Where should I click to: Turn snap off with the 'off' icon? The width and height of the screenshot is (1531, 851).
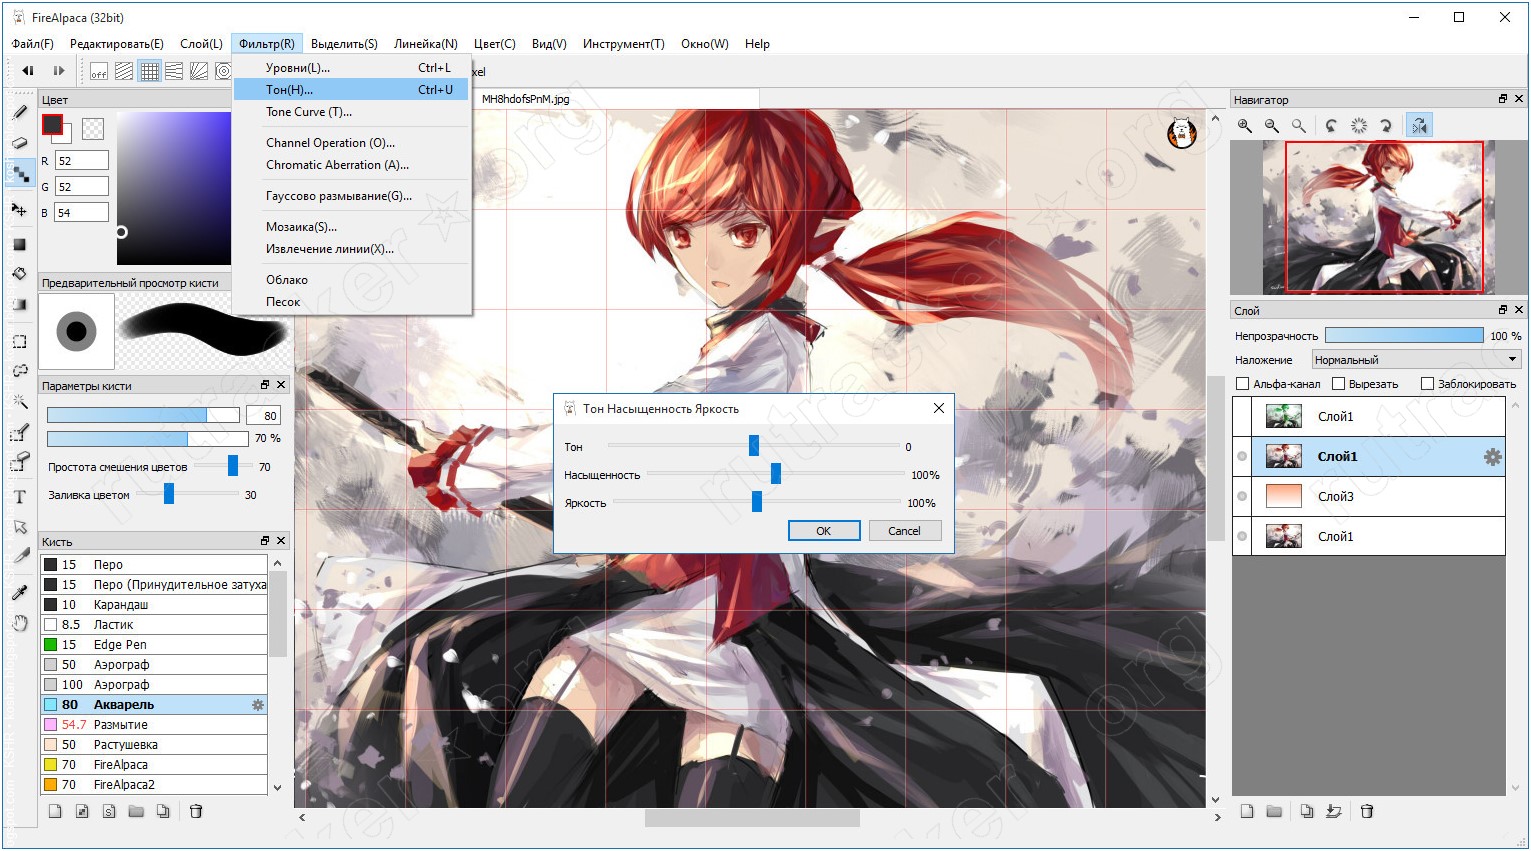pos(99,71)
